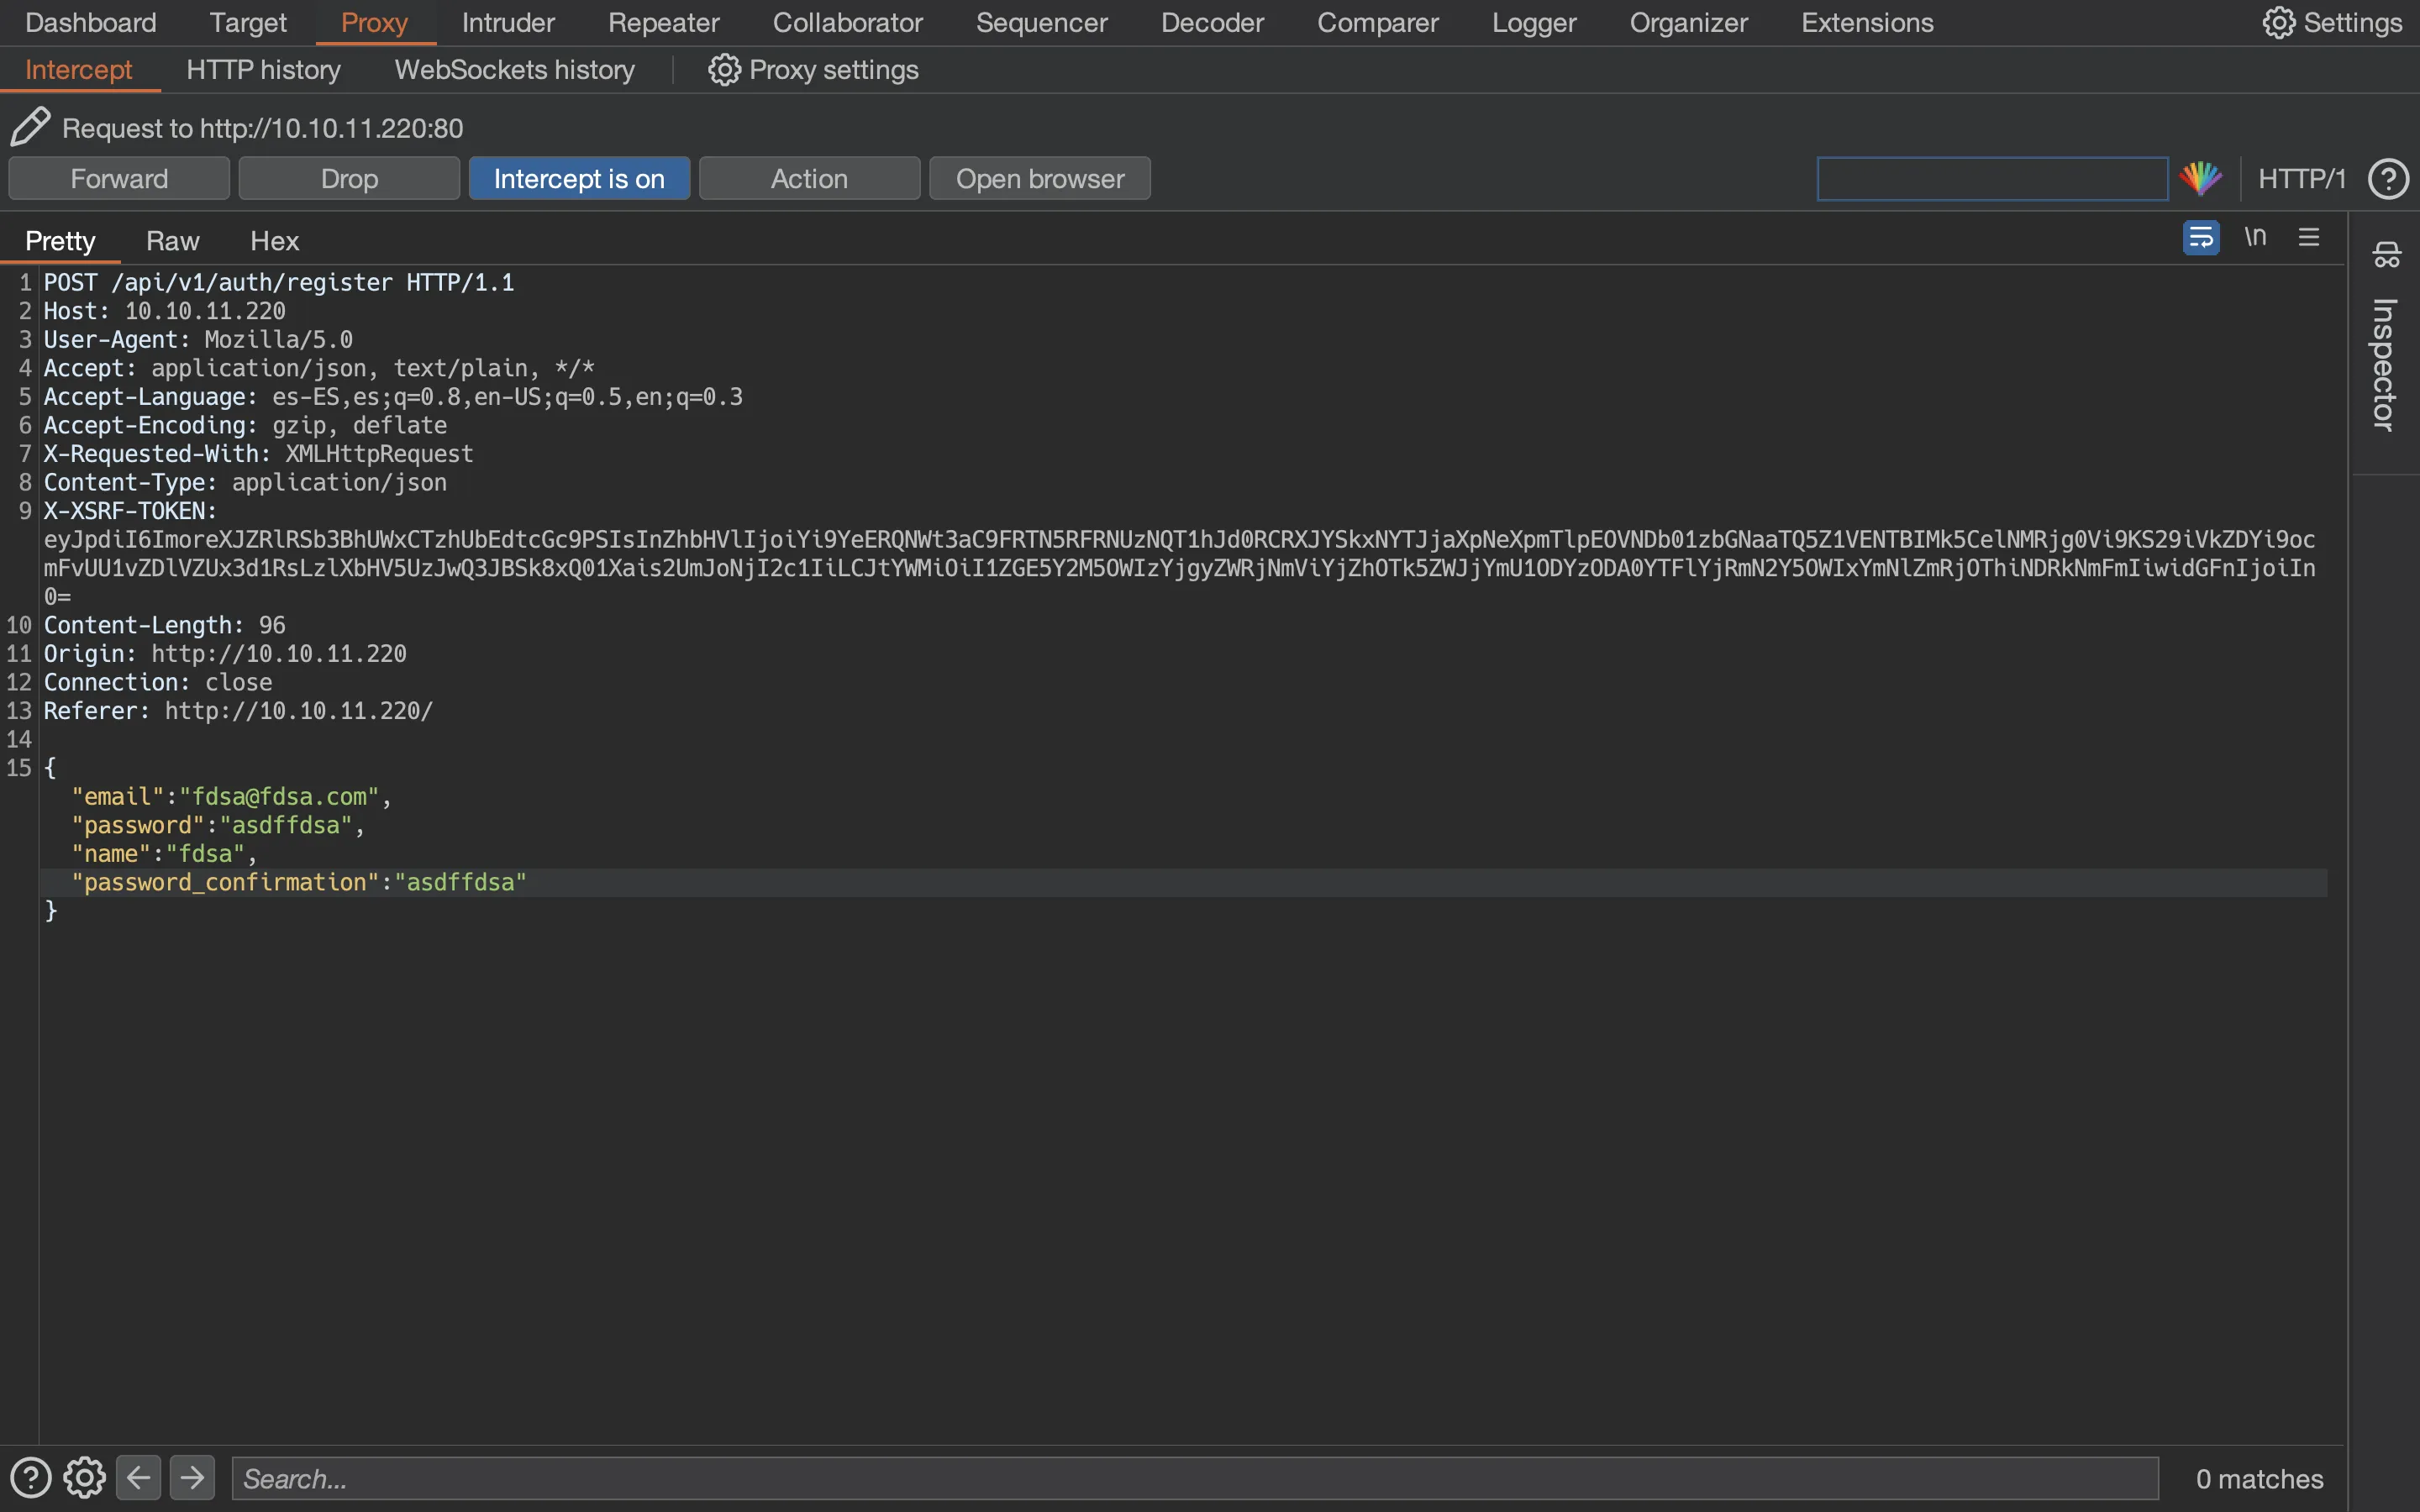The height and width of the screenshot is (1512, 2420).
Task: Expand the Inspector side panel
Action: pos(2385,365)
